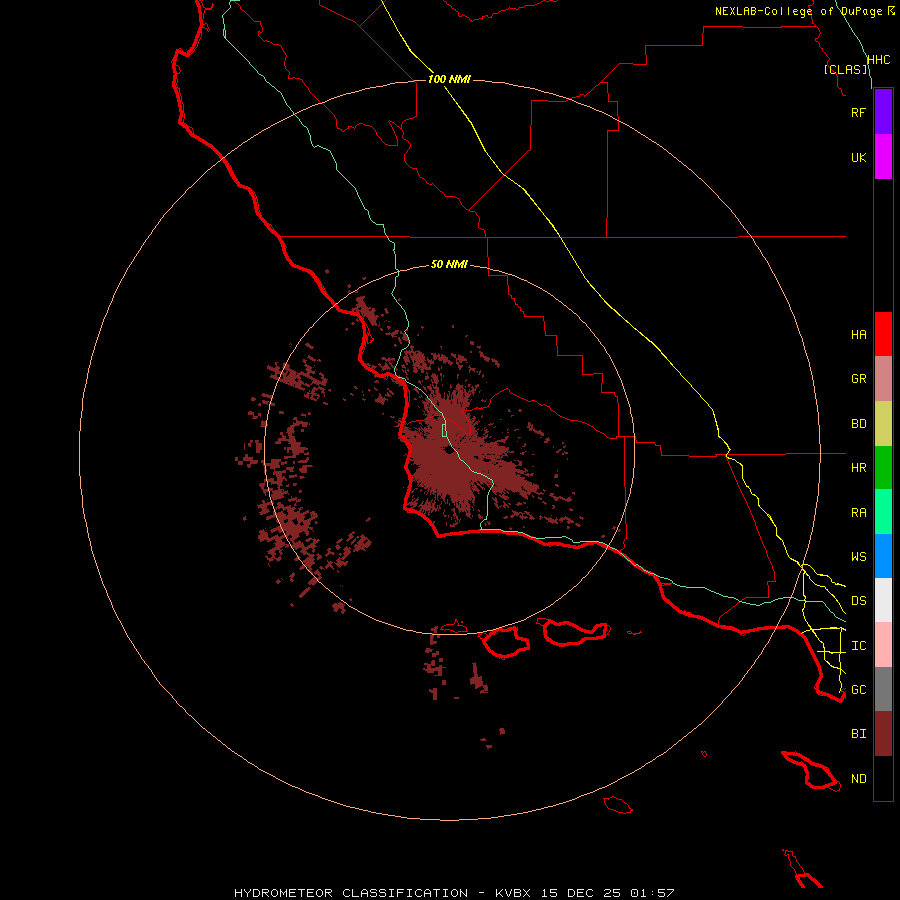
Task: Click the [CLAS] units label
Action: coord(846,69)
